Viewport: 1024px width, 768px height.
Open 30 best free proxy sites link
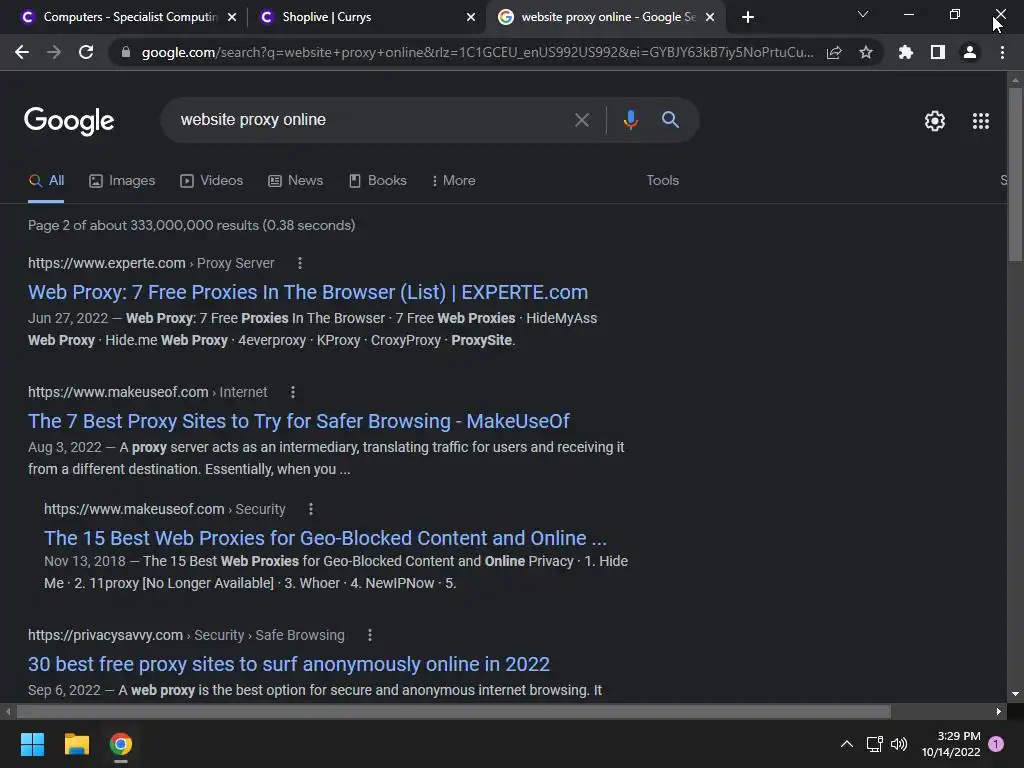pyautogui.click(x=289, y=664)
